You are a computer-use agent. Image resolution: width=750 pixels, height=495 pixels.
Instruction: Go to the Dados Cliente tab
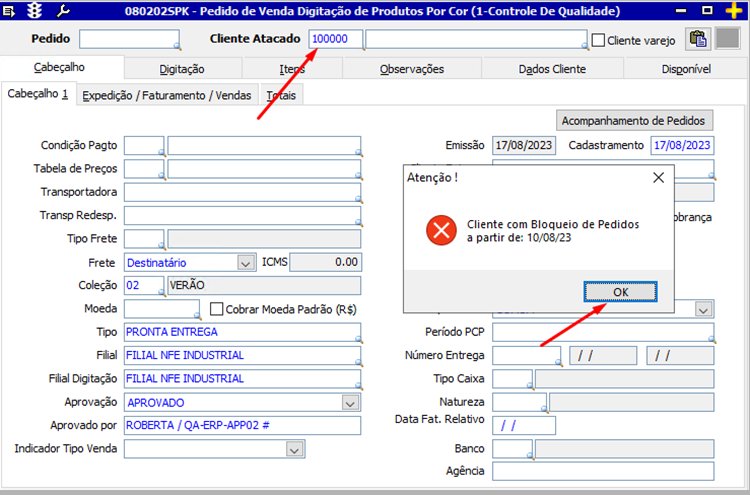pos(552,69)
